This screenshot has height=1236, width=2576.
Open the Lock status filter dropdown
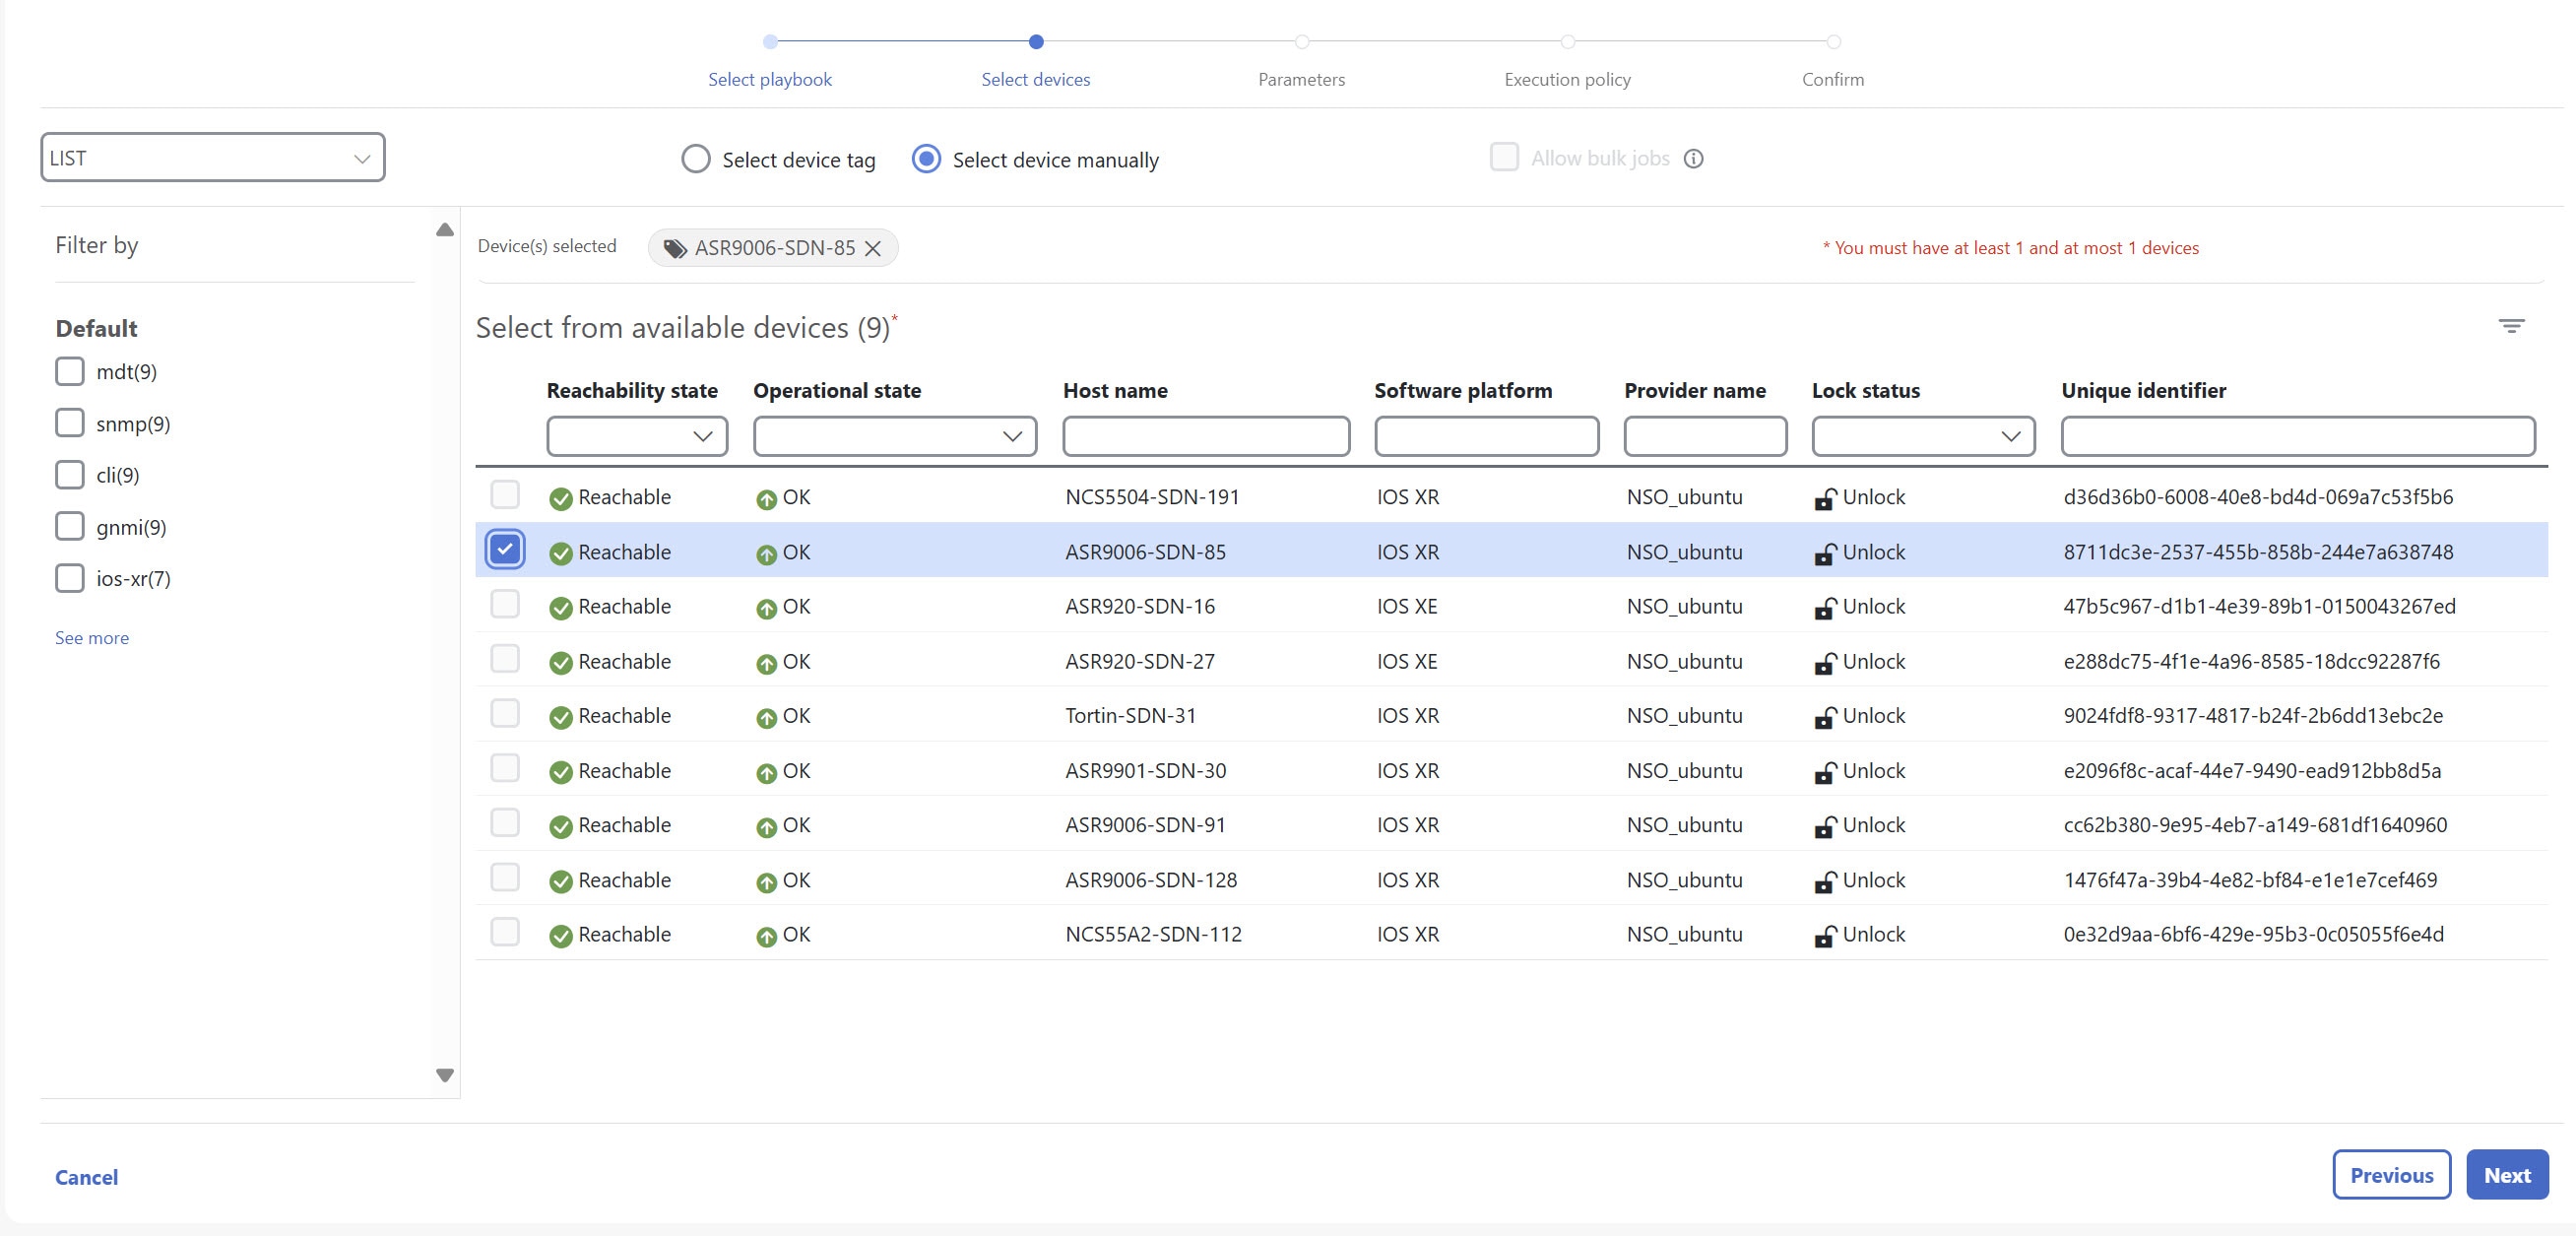point(1923,436)
